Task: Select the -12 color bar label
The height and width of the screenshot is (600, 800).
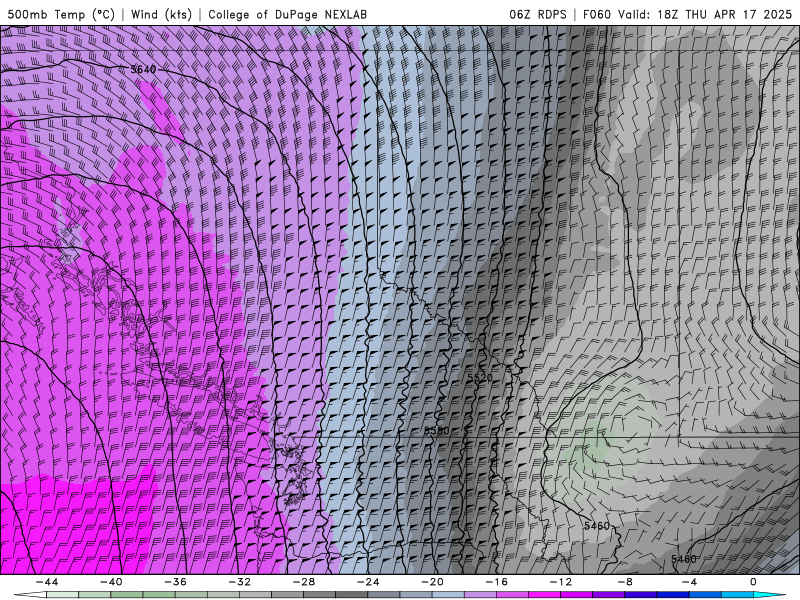Action: tap(561, 582)
